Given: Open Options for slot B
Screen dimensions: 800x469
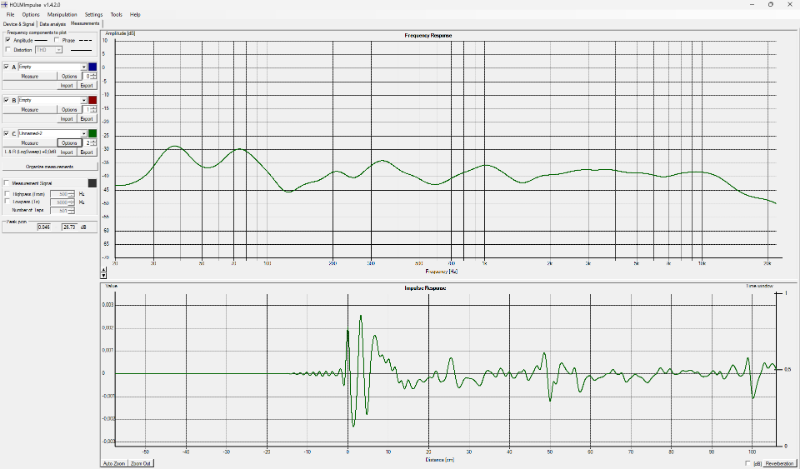Looking at the screenshot, I should coord(69,110).
